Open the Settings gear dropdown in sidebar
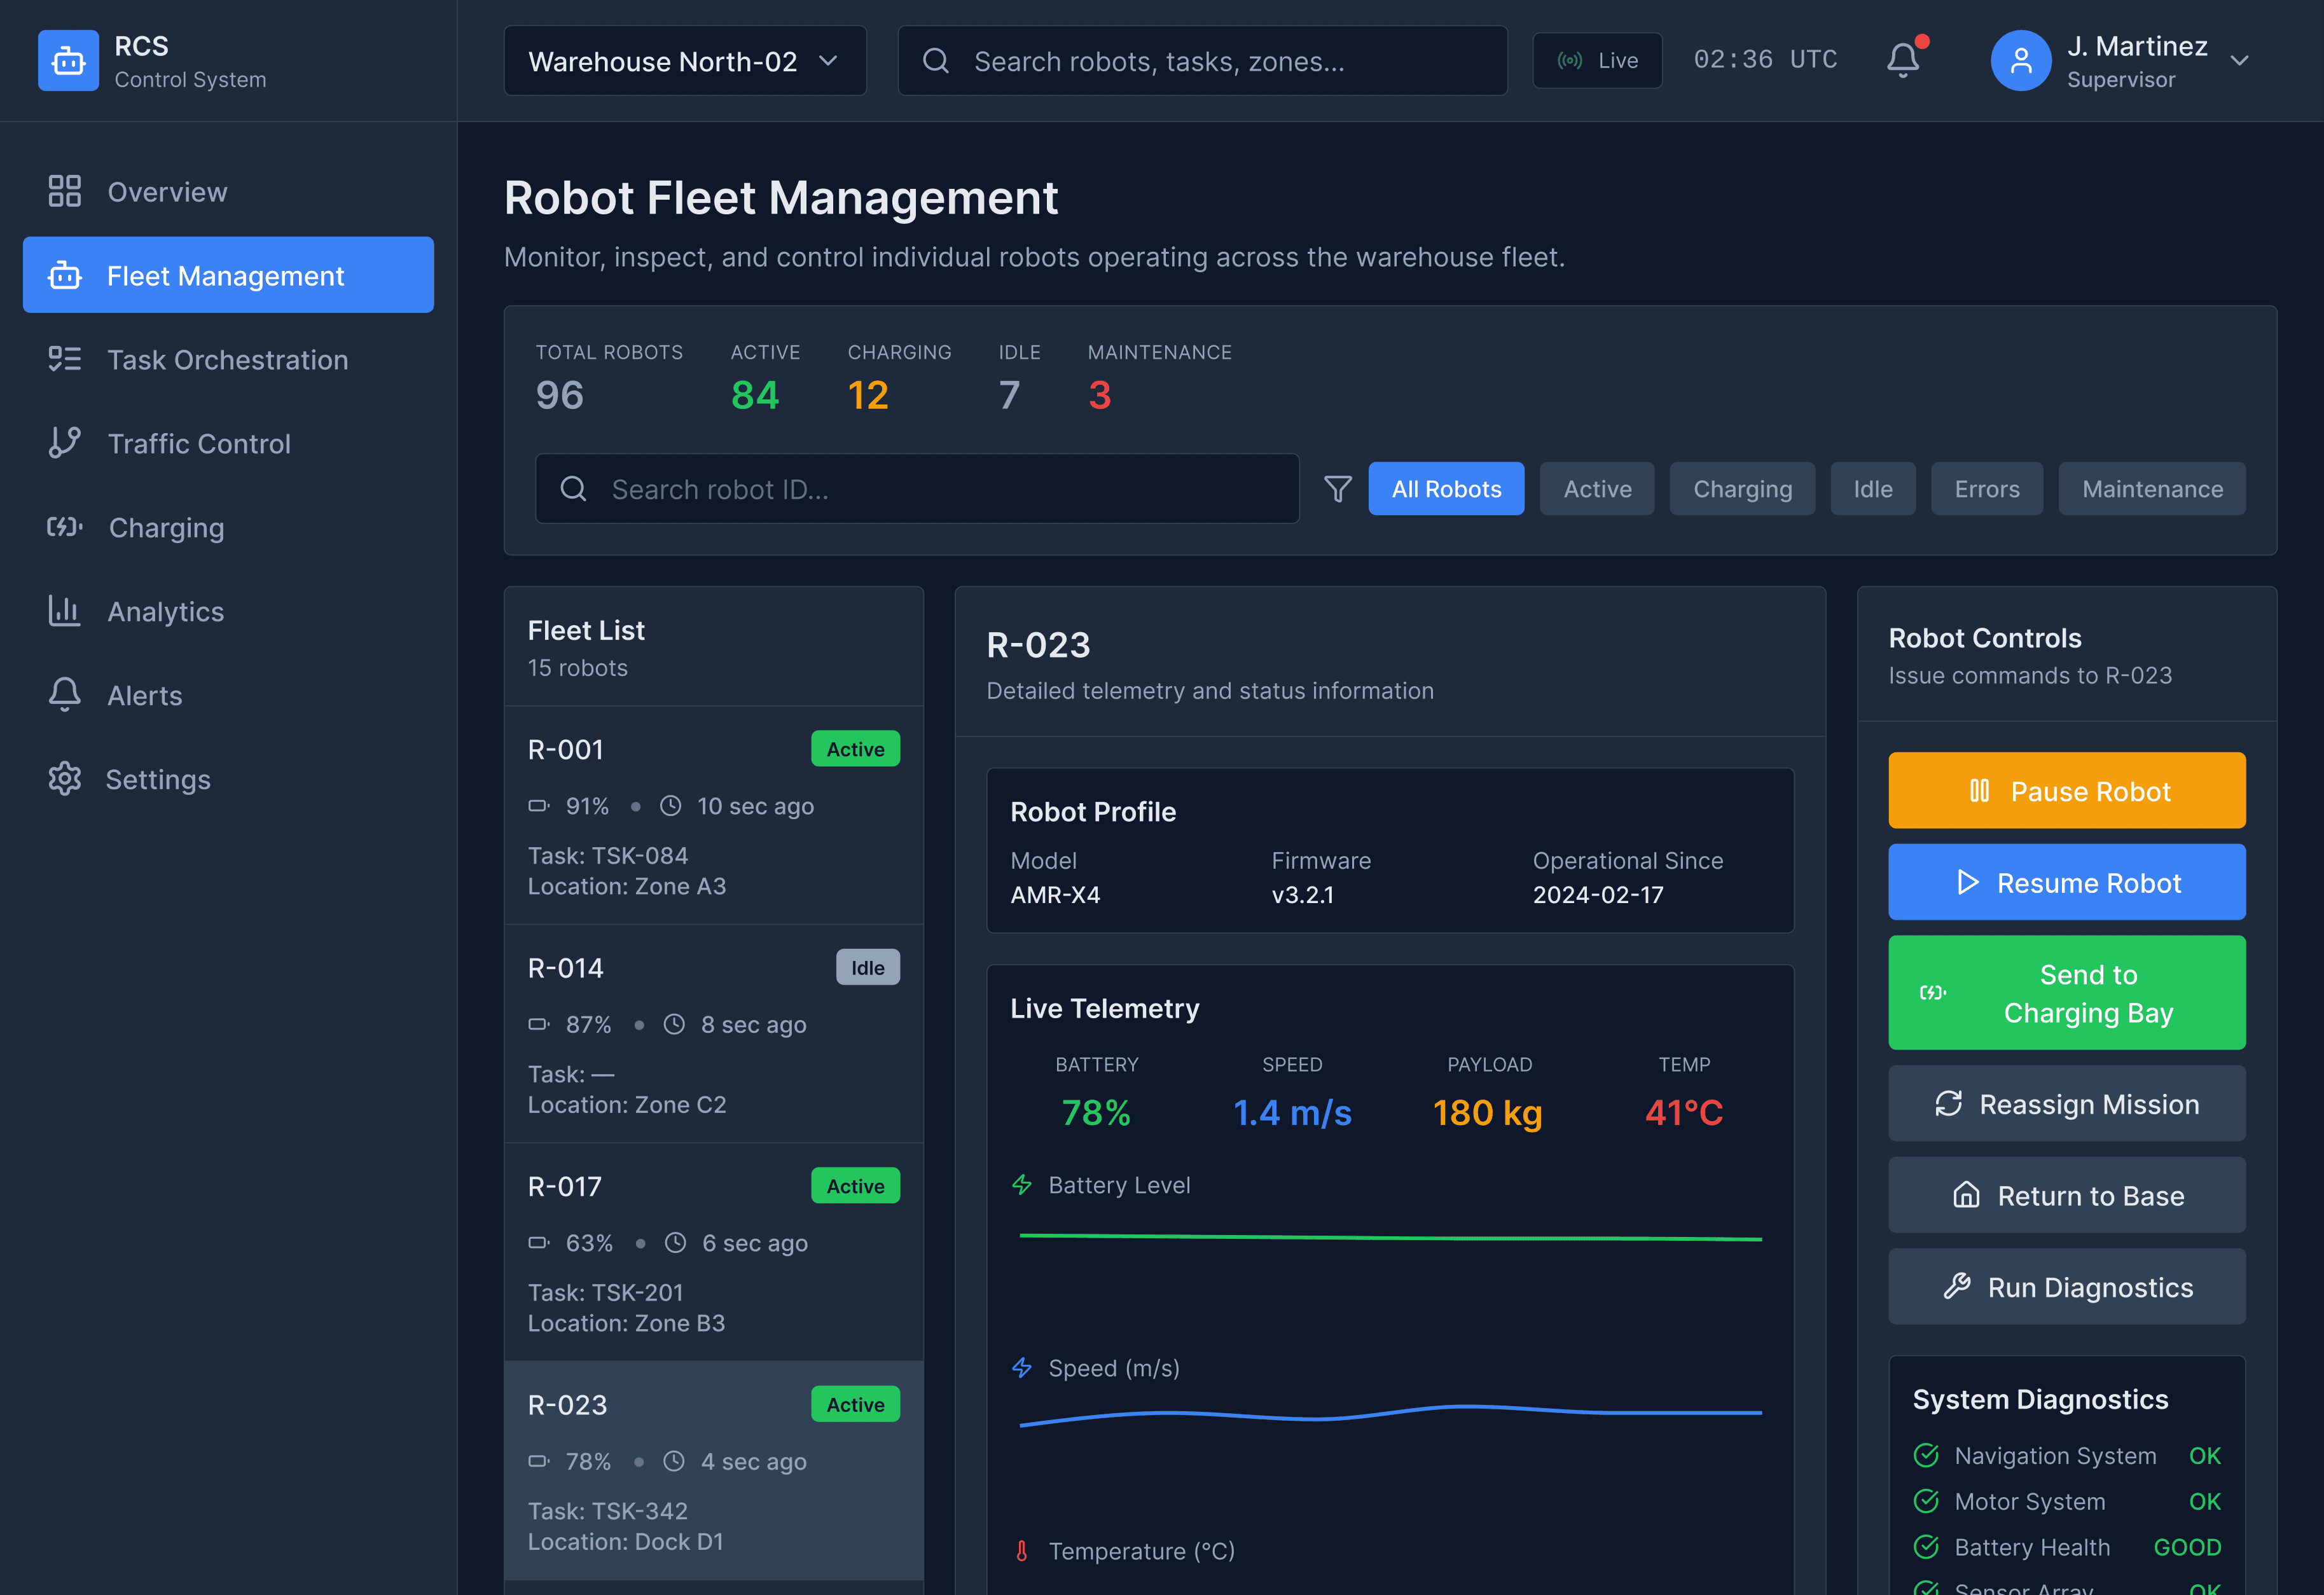Image resolution: width=2324 pixels, height=1595 pixels. pyautogui.click(x=65, y=779)
